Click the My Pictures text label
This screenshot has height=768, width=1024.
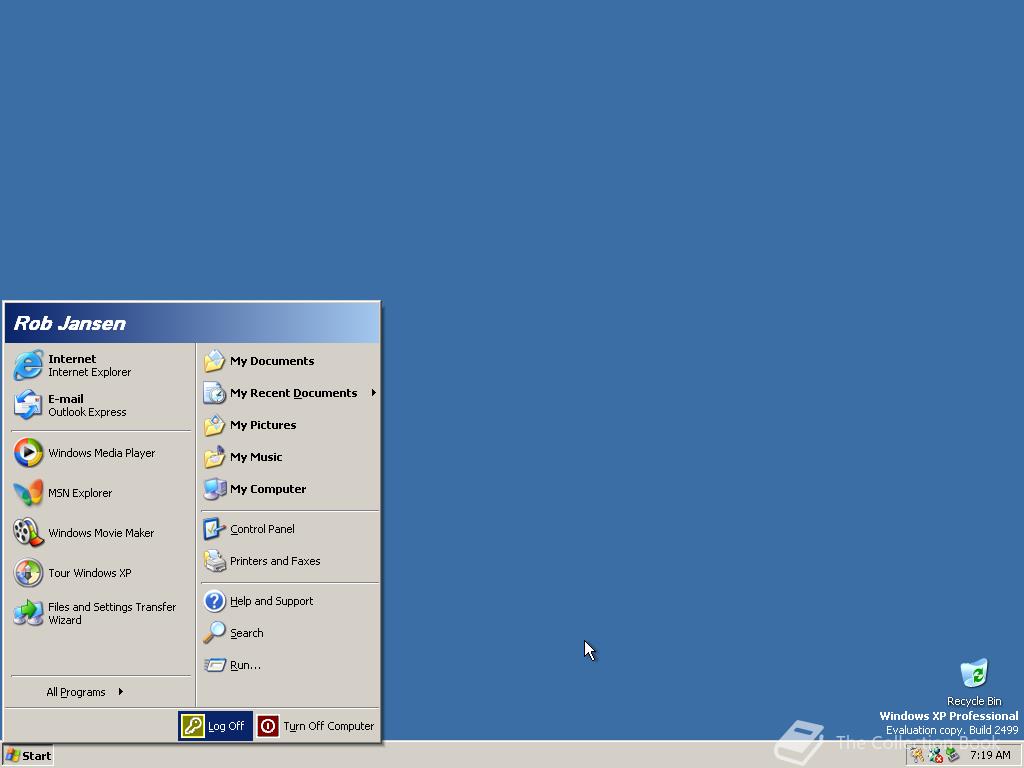(263, 425)
